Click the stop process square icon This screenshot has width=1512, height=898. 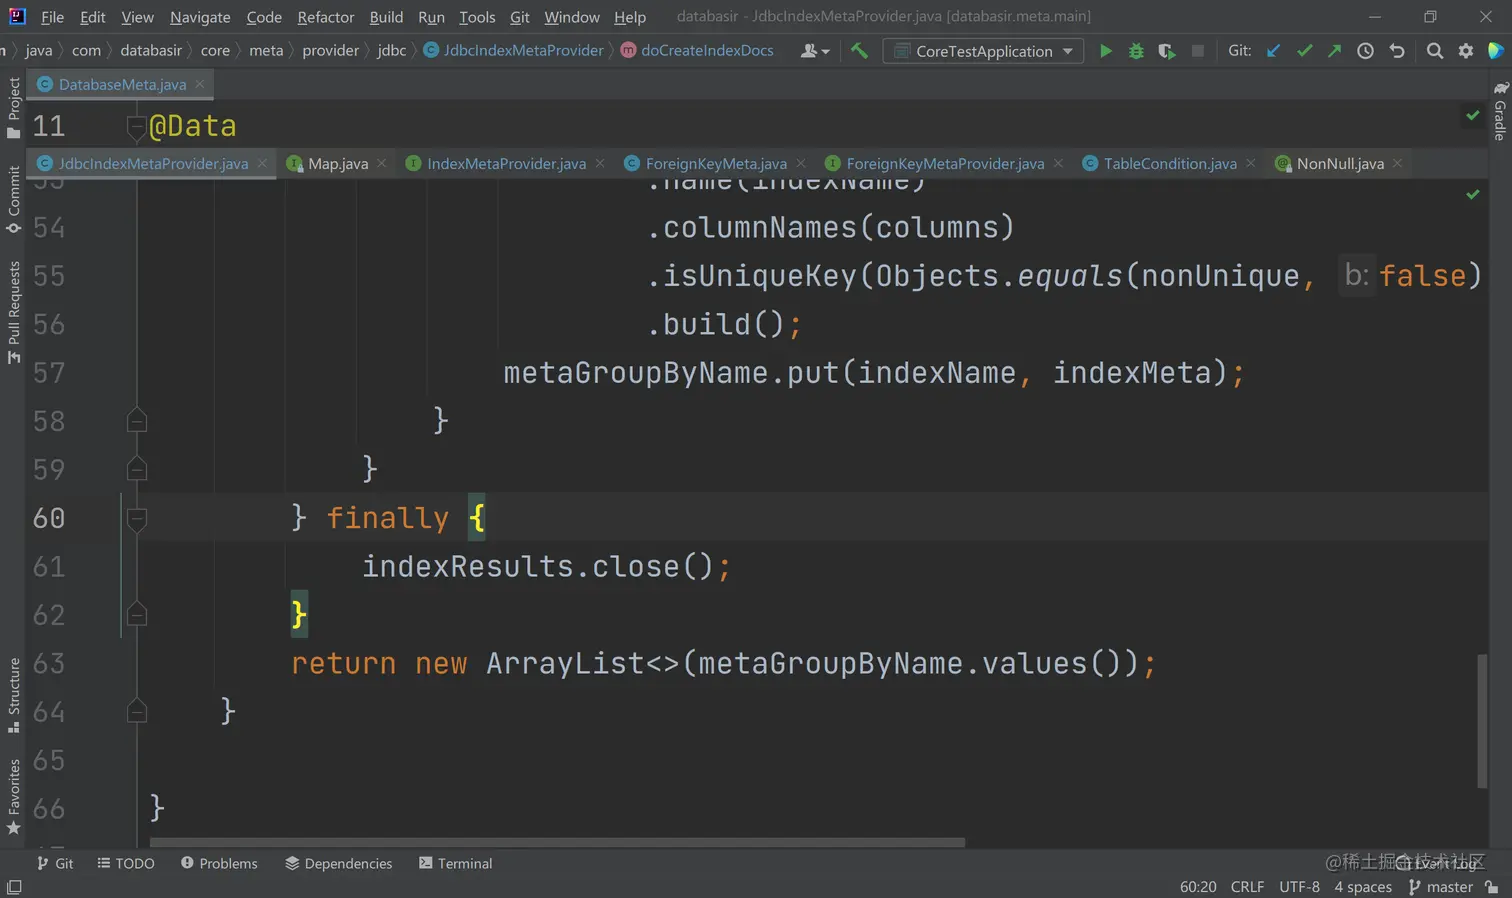(1197, 51)
